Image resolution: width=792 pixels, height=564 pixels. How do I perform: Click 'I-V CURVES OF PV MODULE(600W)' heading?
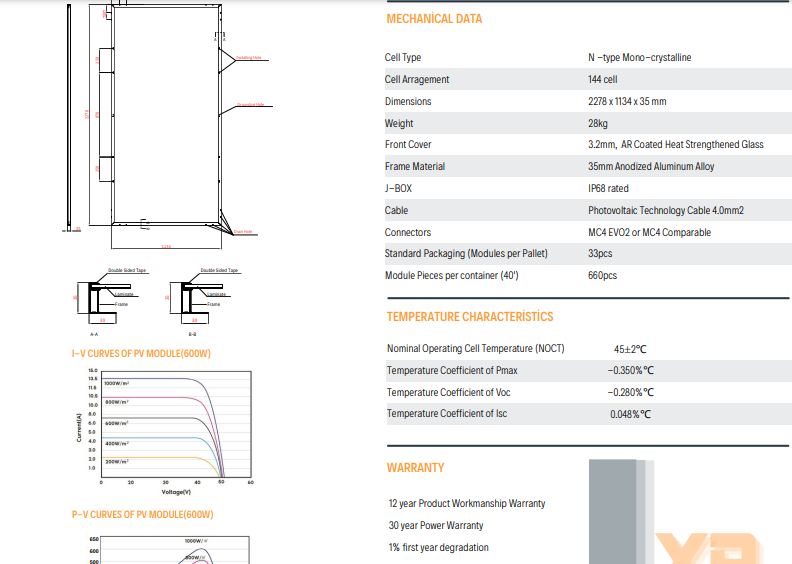[141, 353]
